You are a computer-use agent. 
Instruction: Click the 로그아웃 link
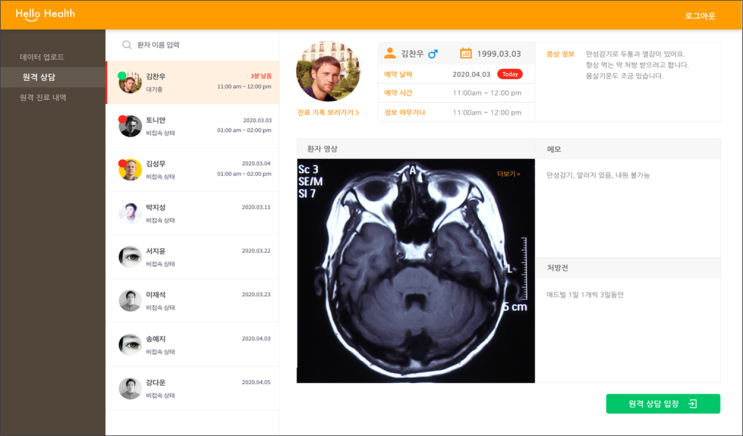700,16
